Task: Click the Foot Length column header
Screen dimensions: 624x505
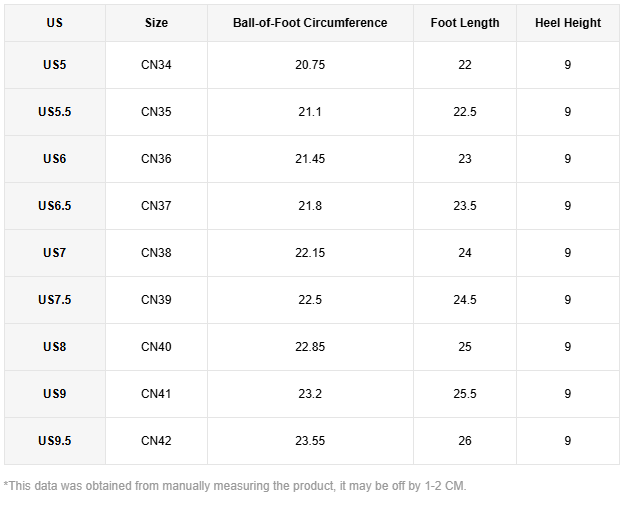Action: coord(465,23)
